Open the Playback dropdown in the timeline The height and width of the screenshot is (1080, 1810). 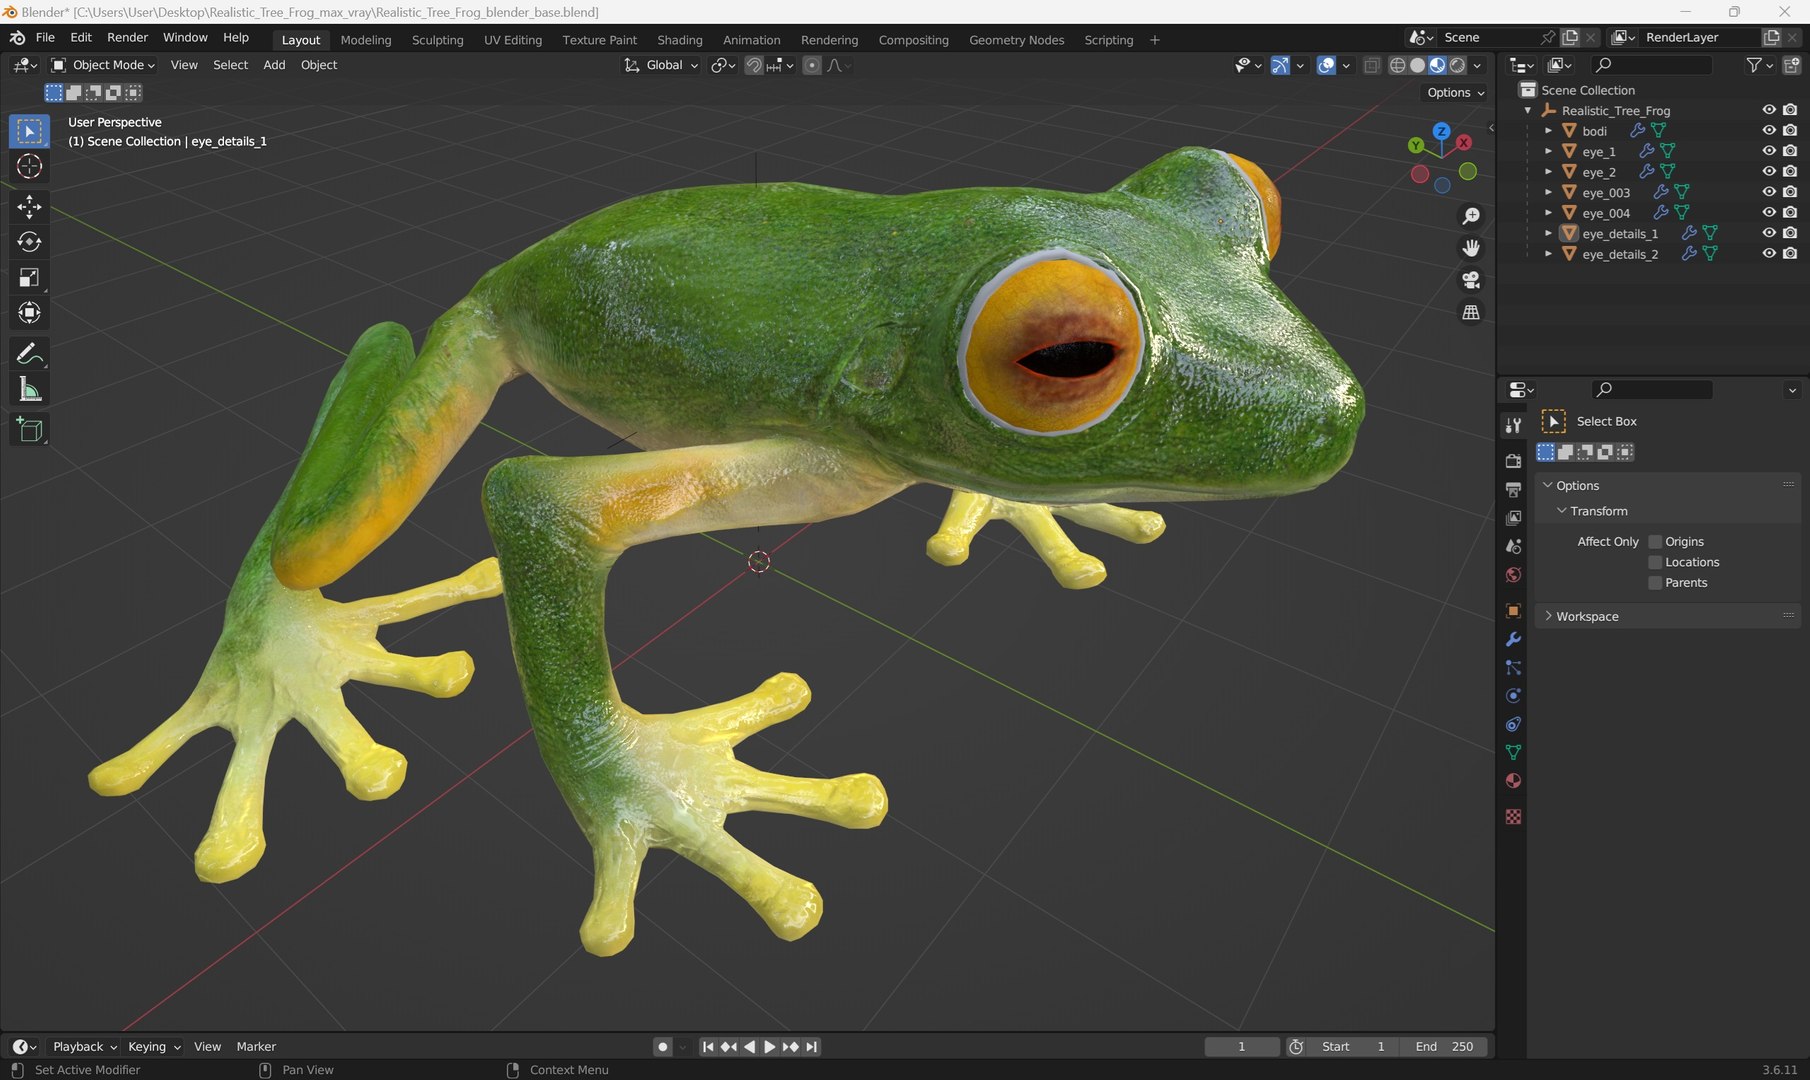tap(84, 1046)
